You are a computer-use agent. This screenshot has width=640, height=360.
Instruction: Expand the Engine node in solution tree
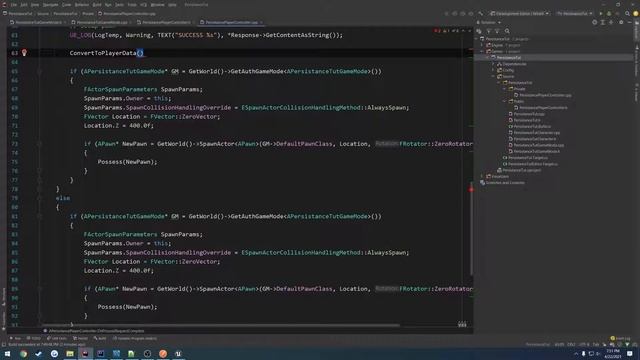click(x=482, y=45)
